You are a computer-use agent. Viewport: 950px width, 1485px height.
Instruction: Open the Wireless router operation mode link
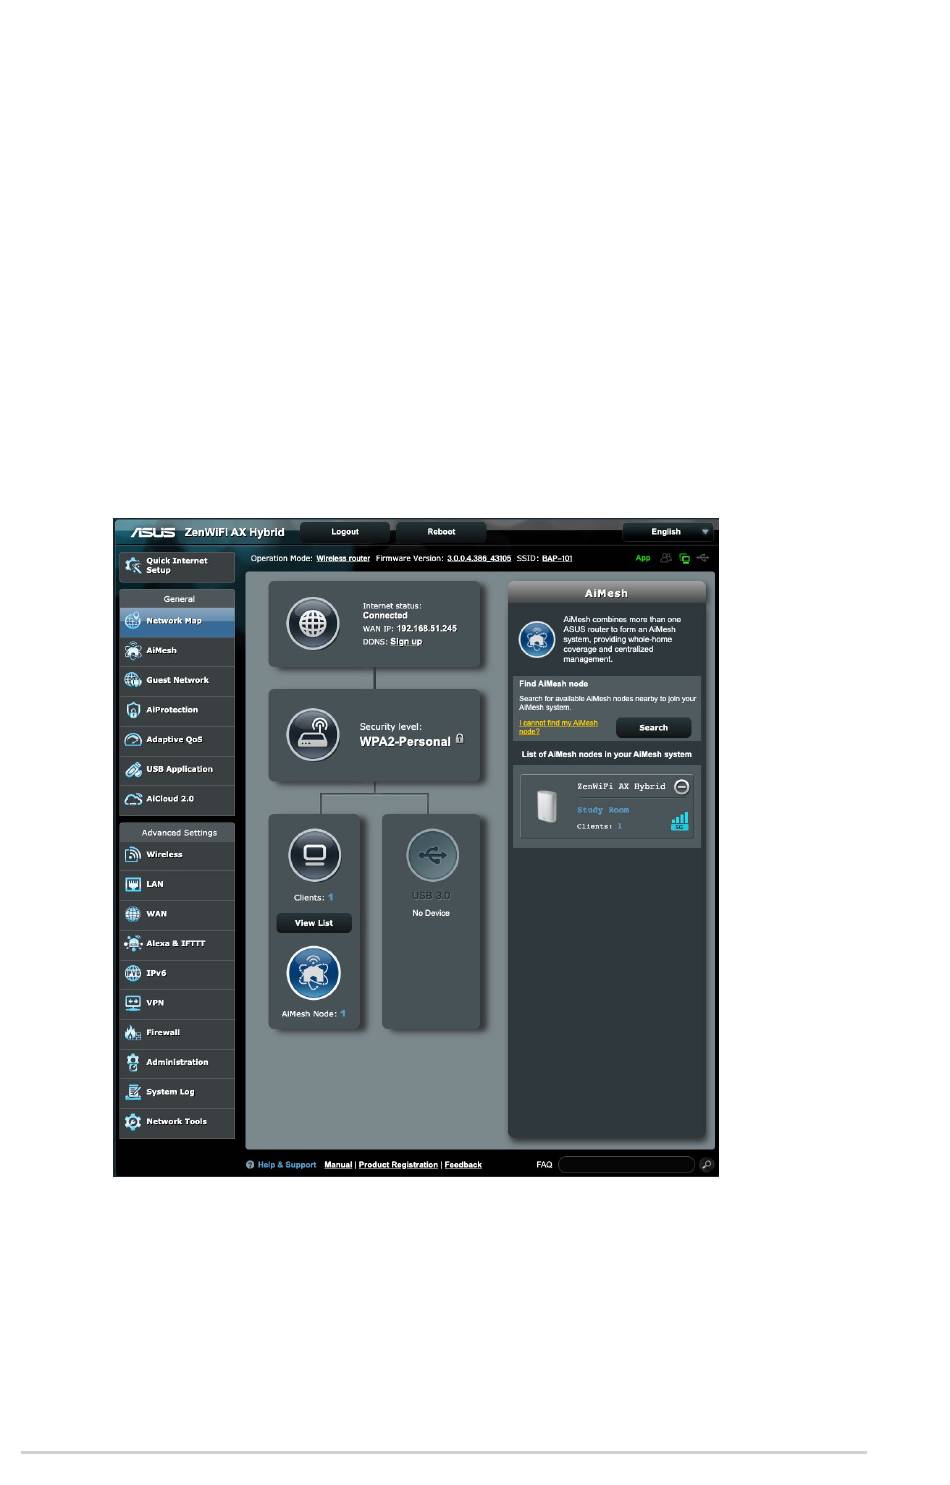343,558
